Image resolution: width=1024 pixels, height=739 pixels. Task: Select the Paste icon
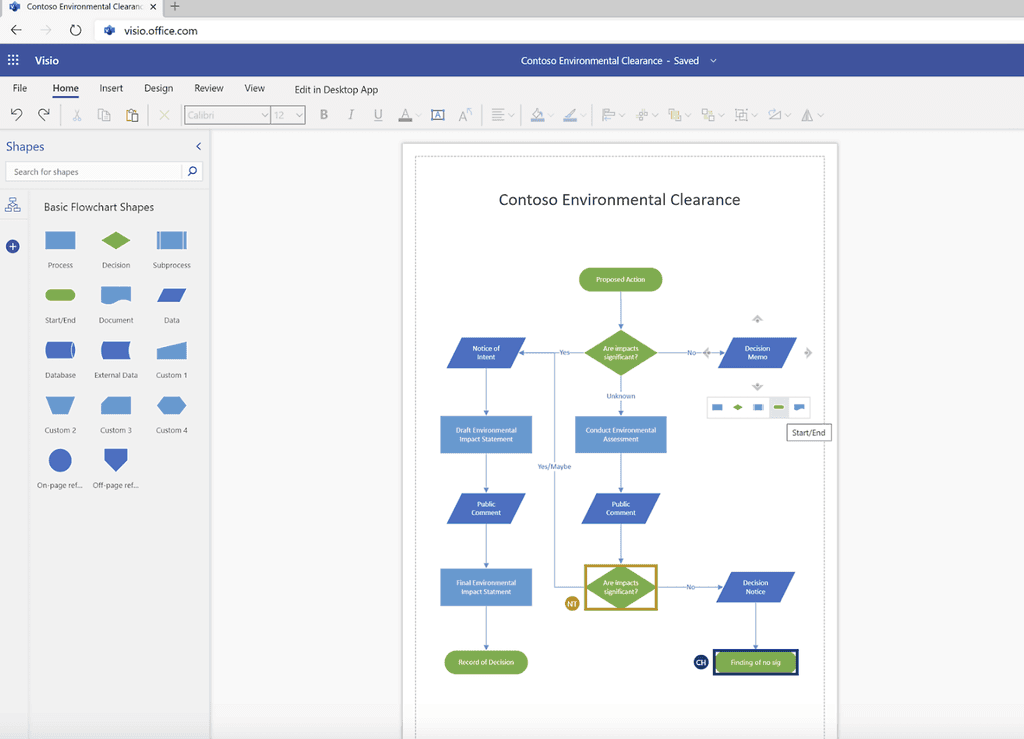(131, 114)
